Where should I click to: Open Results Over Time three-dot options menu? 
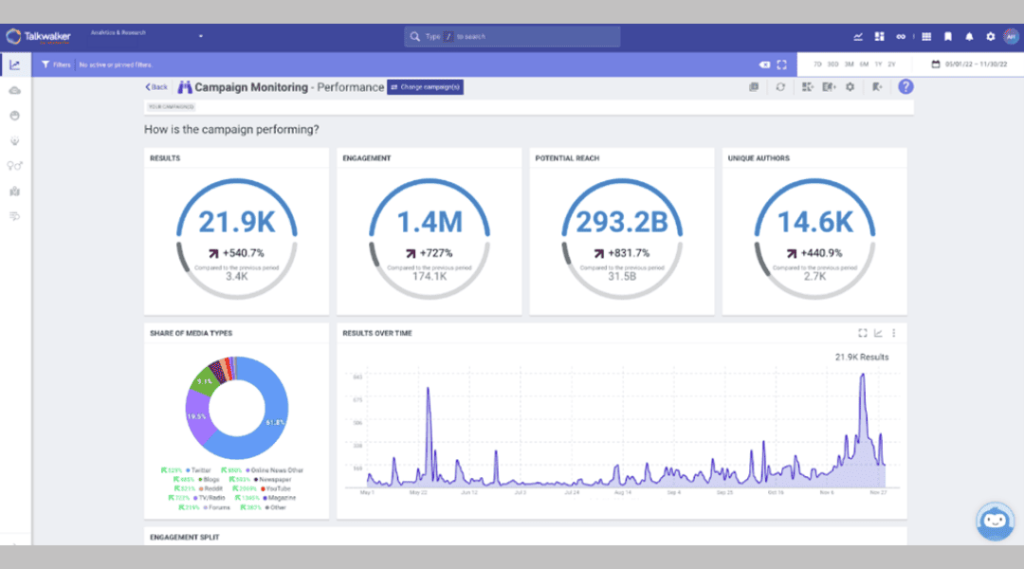pos(893,333)
